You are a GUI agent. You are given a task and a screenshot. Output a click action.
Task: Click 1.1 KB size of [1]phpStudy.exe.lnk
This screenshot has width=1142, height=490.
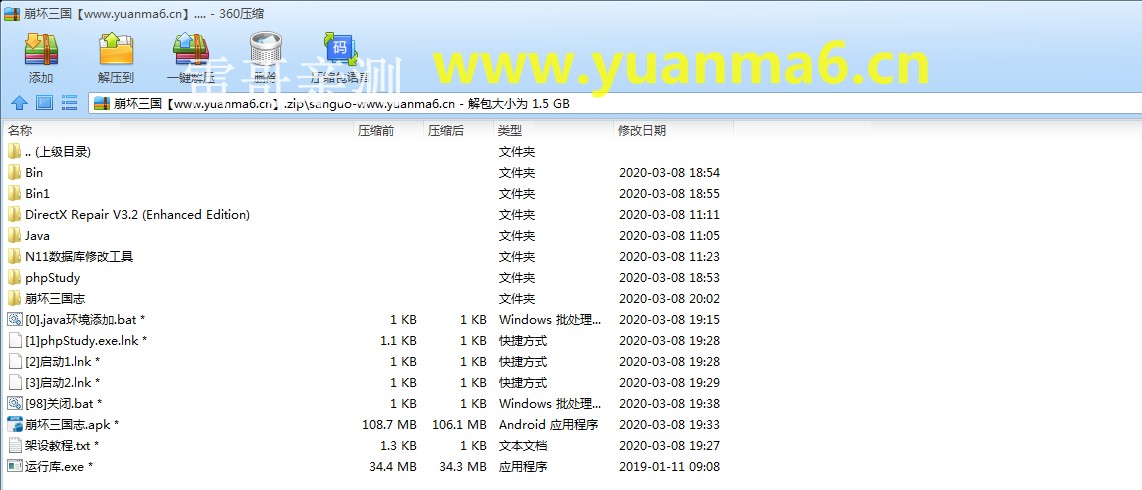coord(398,341)
